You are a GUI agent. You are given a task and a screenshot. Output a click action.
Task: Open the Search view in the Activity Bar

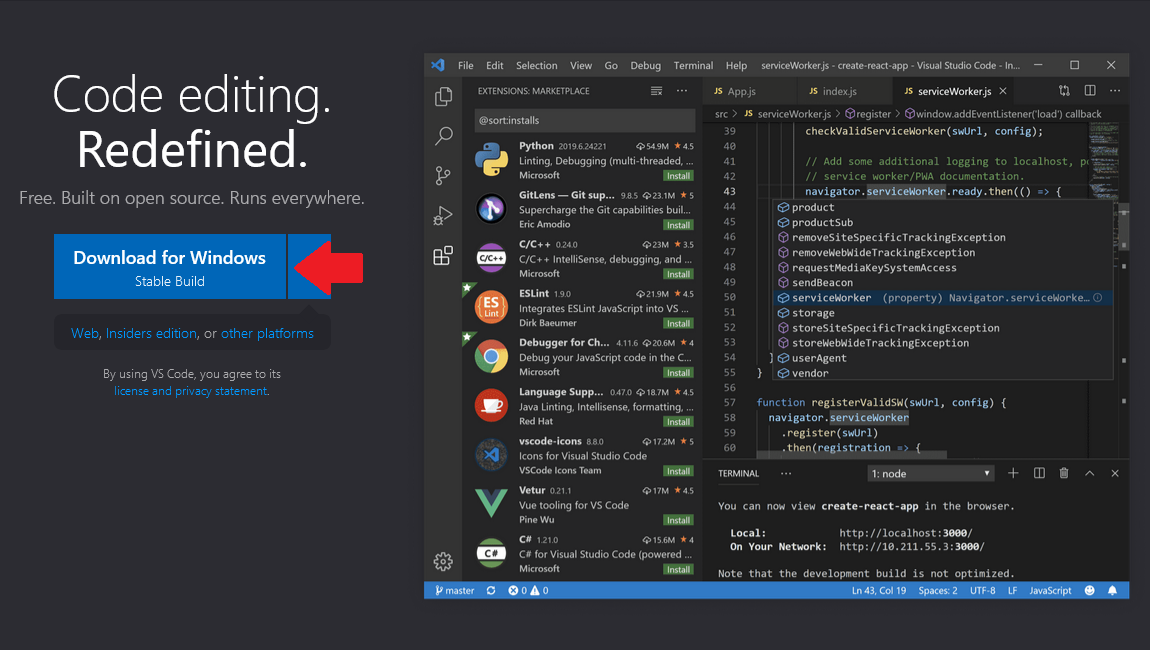click(443, 135)
